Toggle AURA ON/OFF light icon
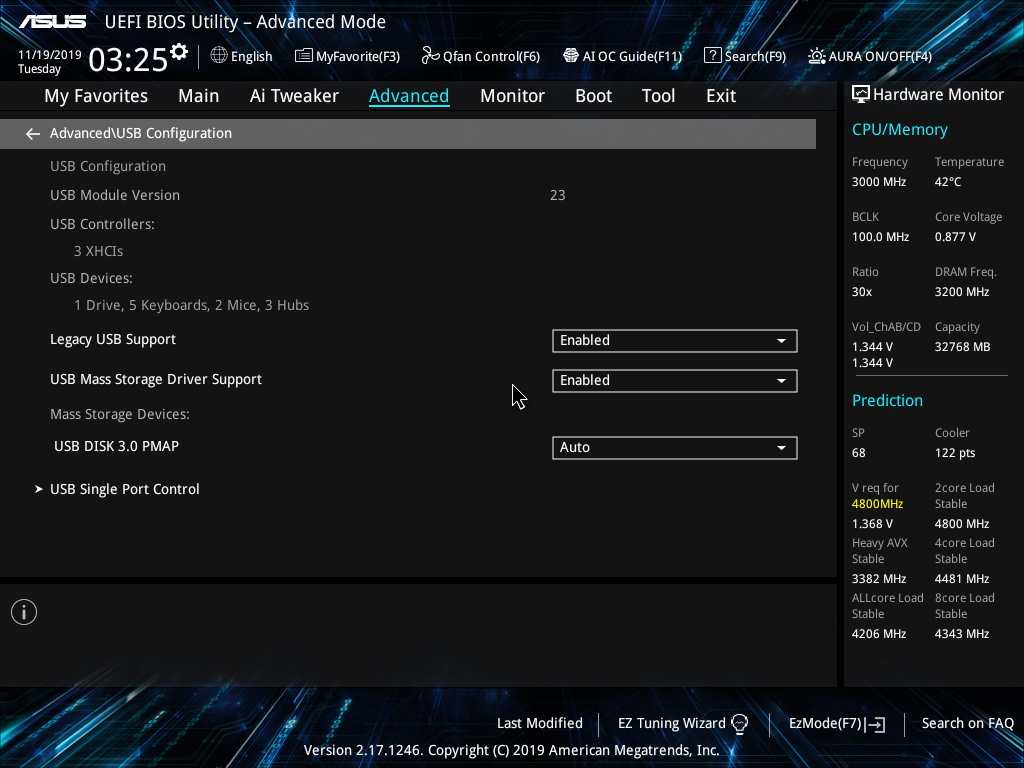 (x=816, y=56)
